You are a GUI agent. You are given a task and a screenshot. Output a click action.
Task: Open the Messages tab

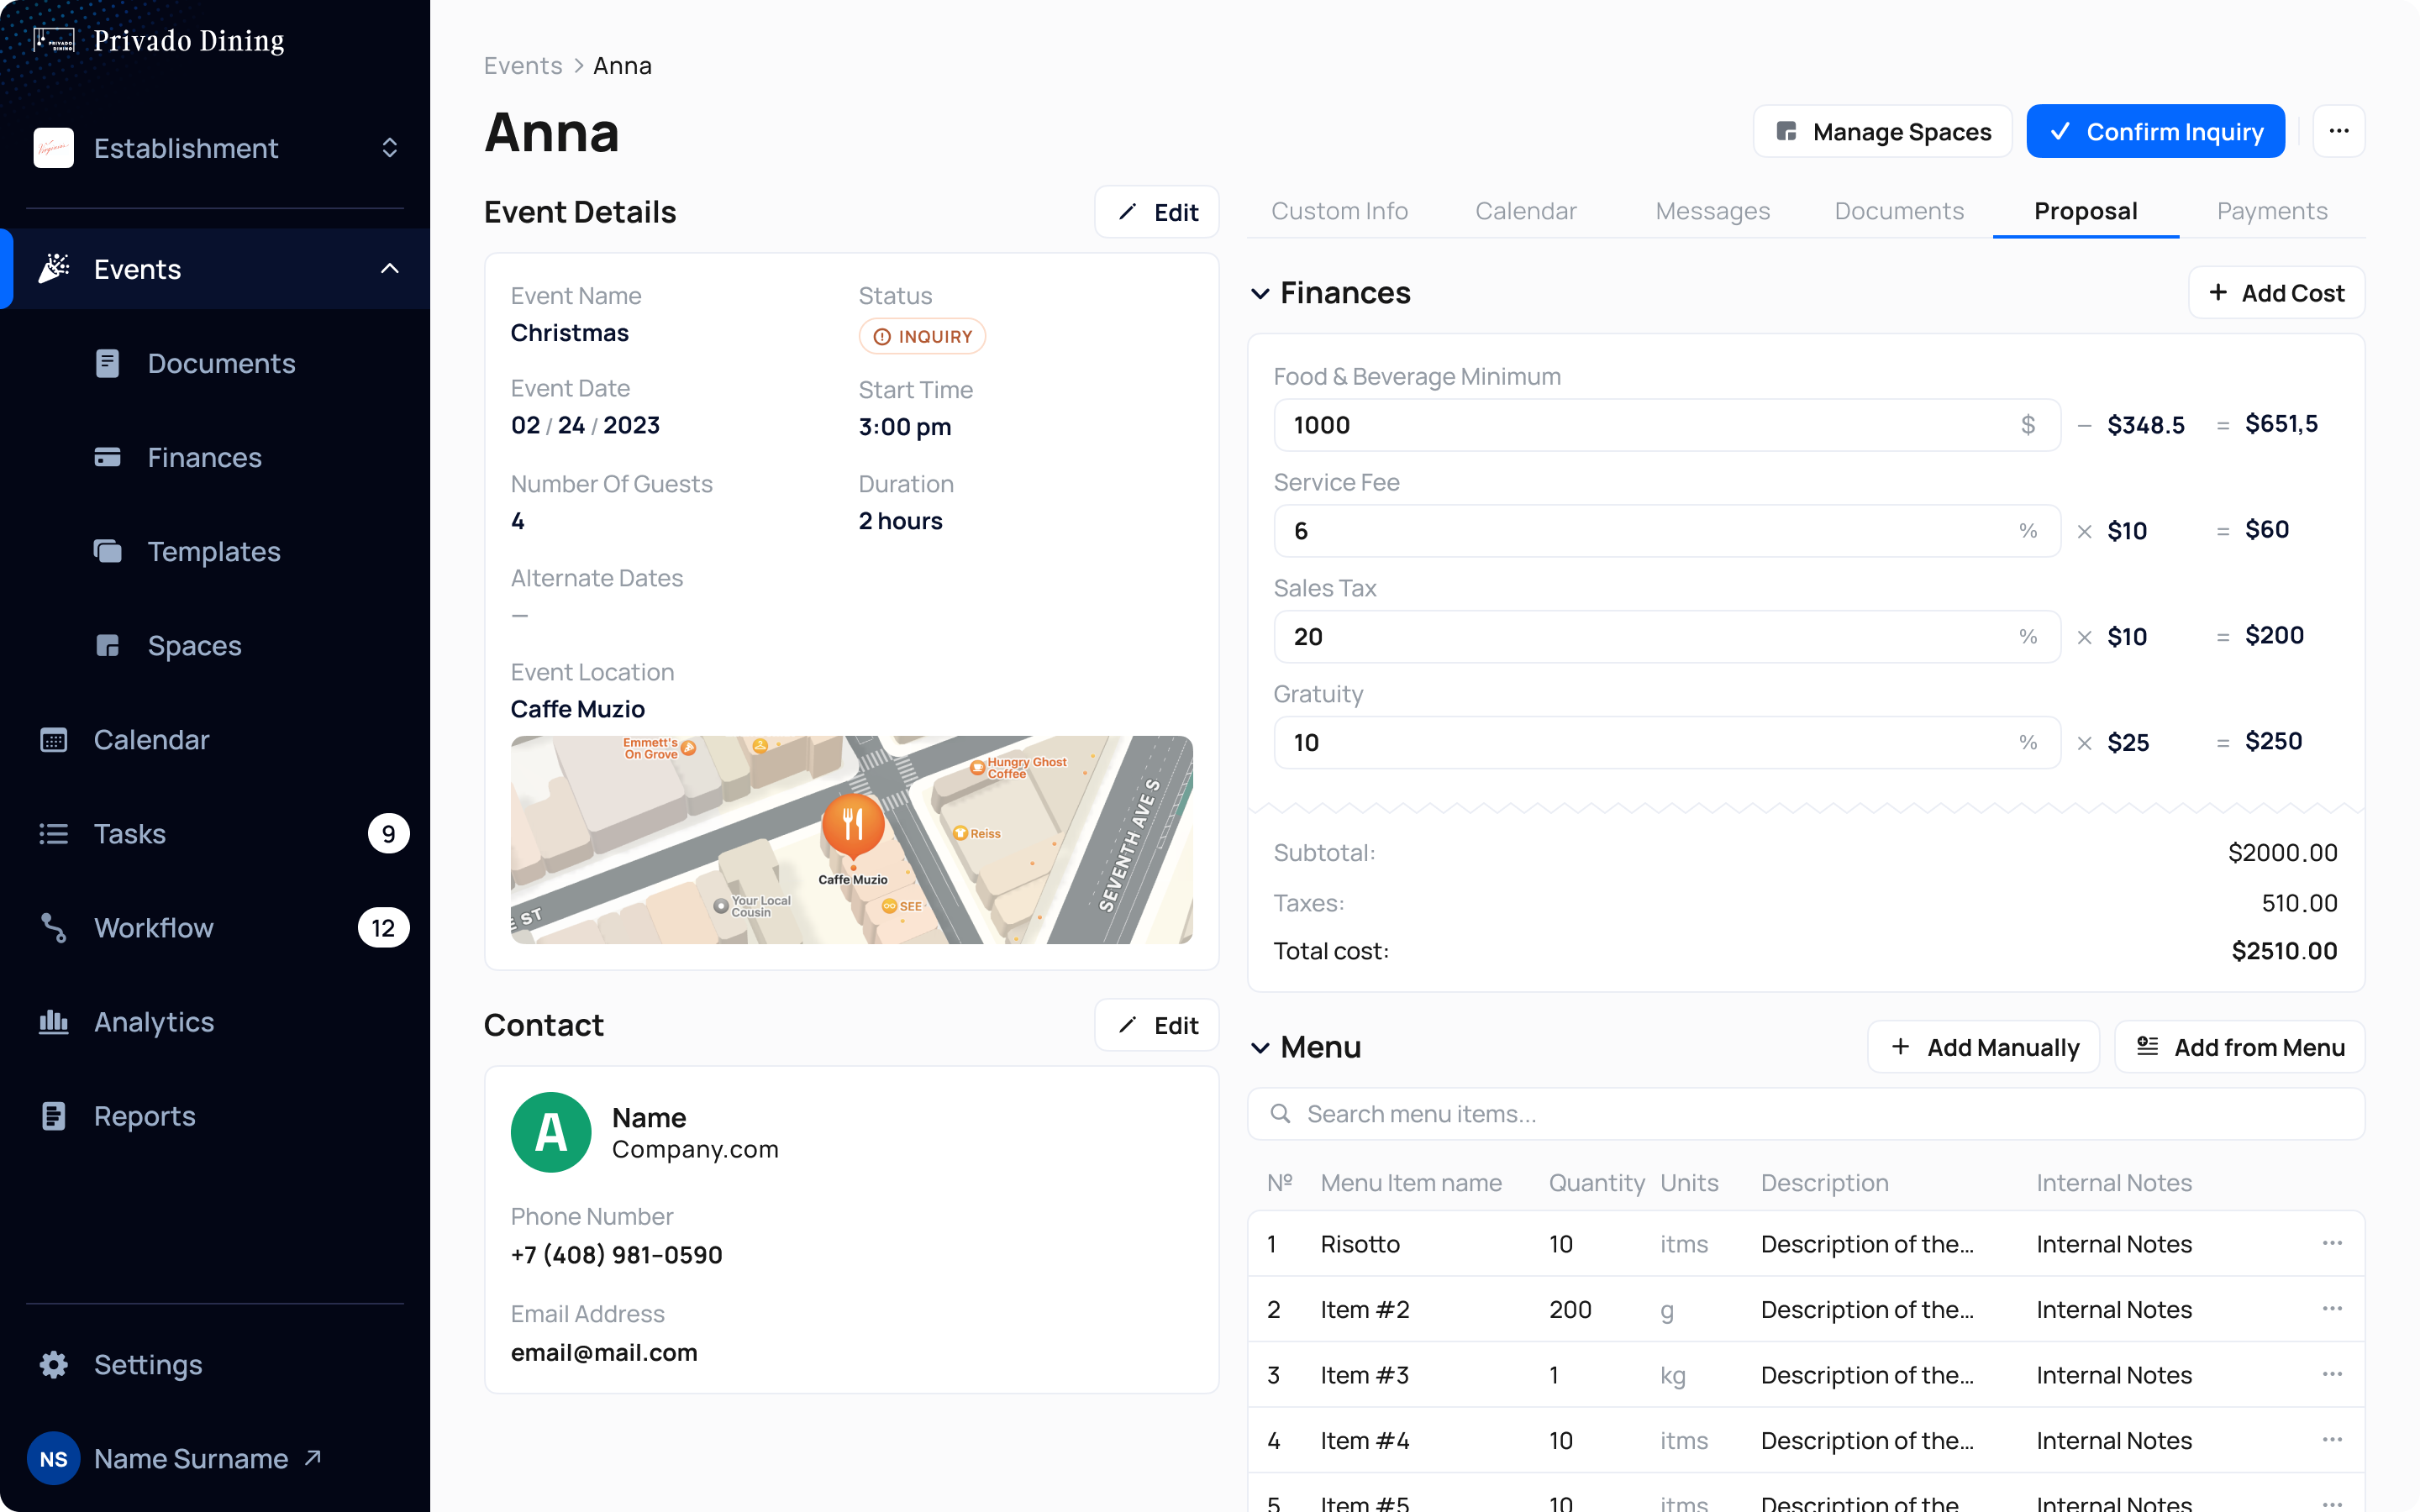pos(1713,211)
